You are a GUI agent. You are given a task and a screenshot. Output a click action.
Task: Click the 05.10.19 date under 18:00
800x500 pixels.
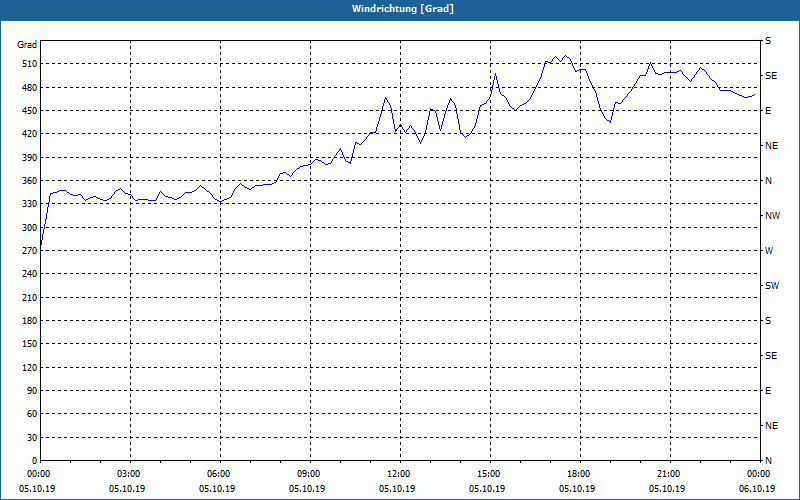point(577,489)
